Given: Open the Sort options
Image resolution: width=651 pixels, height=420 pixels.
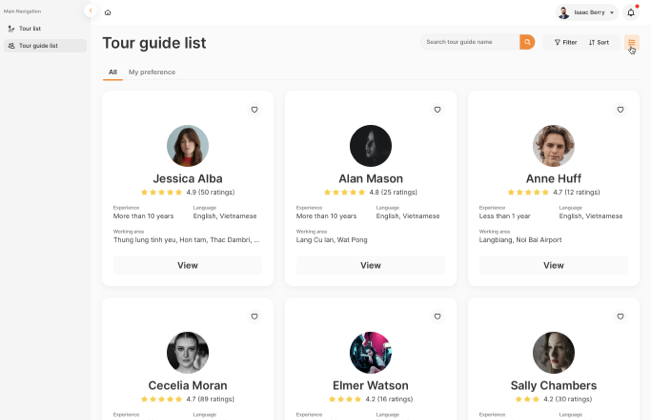Looking at the screenshot, I should (x=599, y=42).
